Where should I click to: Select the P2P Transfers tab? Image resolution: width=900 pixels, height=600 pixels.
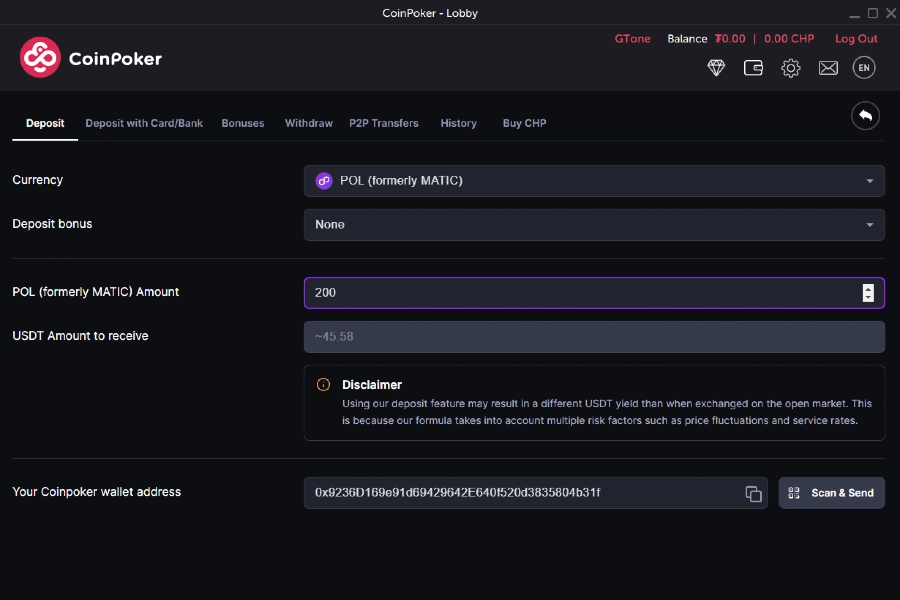[x=384, y=123]
